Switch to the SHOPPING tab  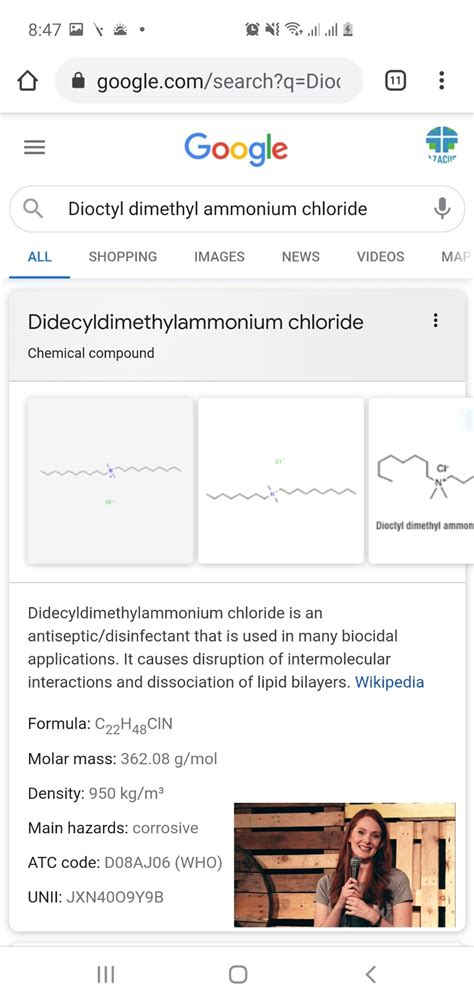pos(123,257)
